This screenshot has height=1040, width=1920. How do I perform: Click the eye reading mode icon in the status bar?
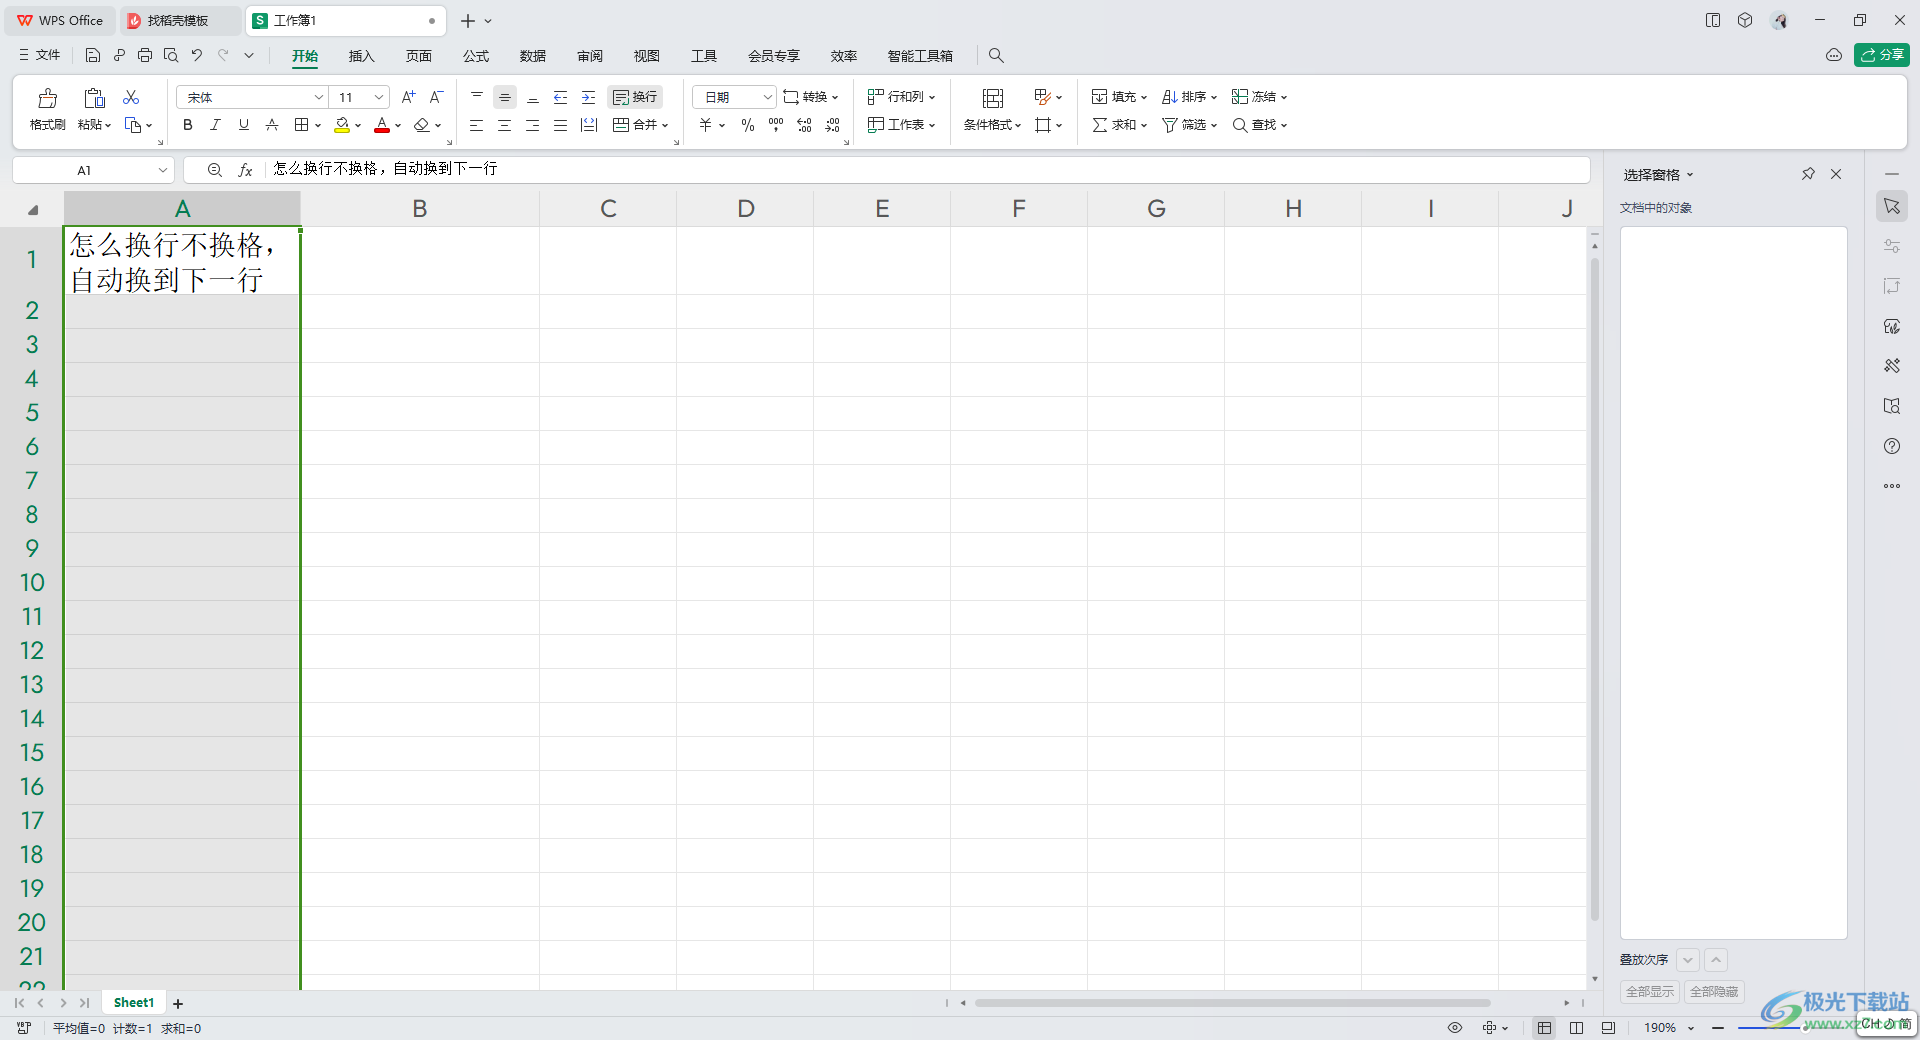click(1455, 1027)
